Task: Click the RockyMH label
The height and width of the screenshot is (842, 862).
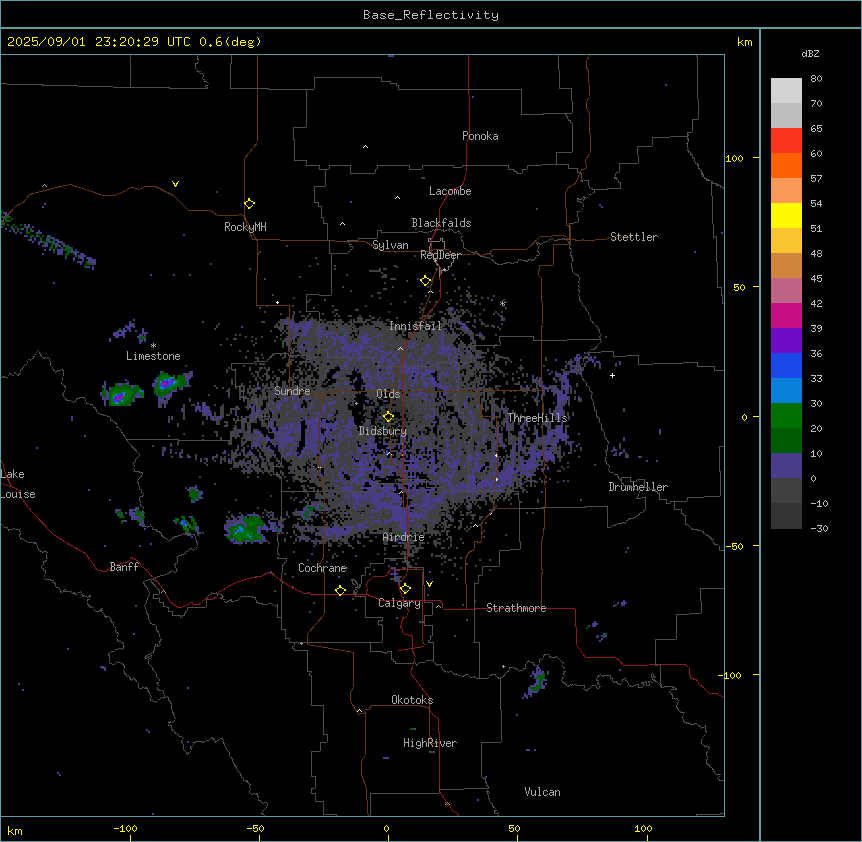Action: pos(245,227)
